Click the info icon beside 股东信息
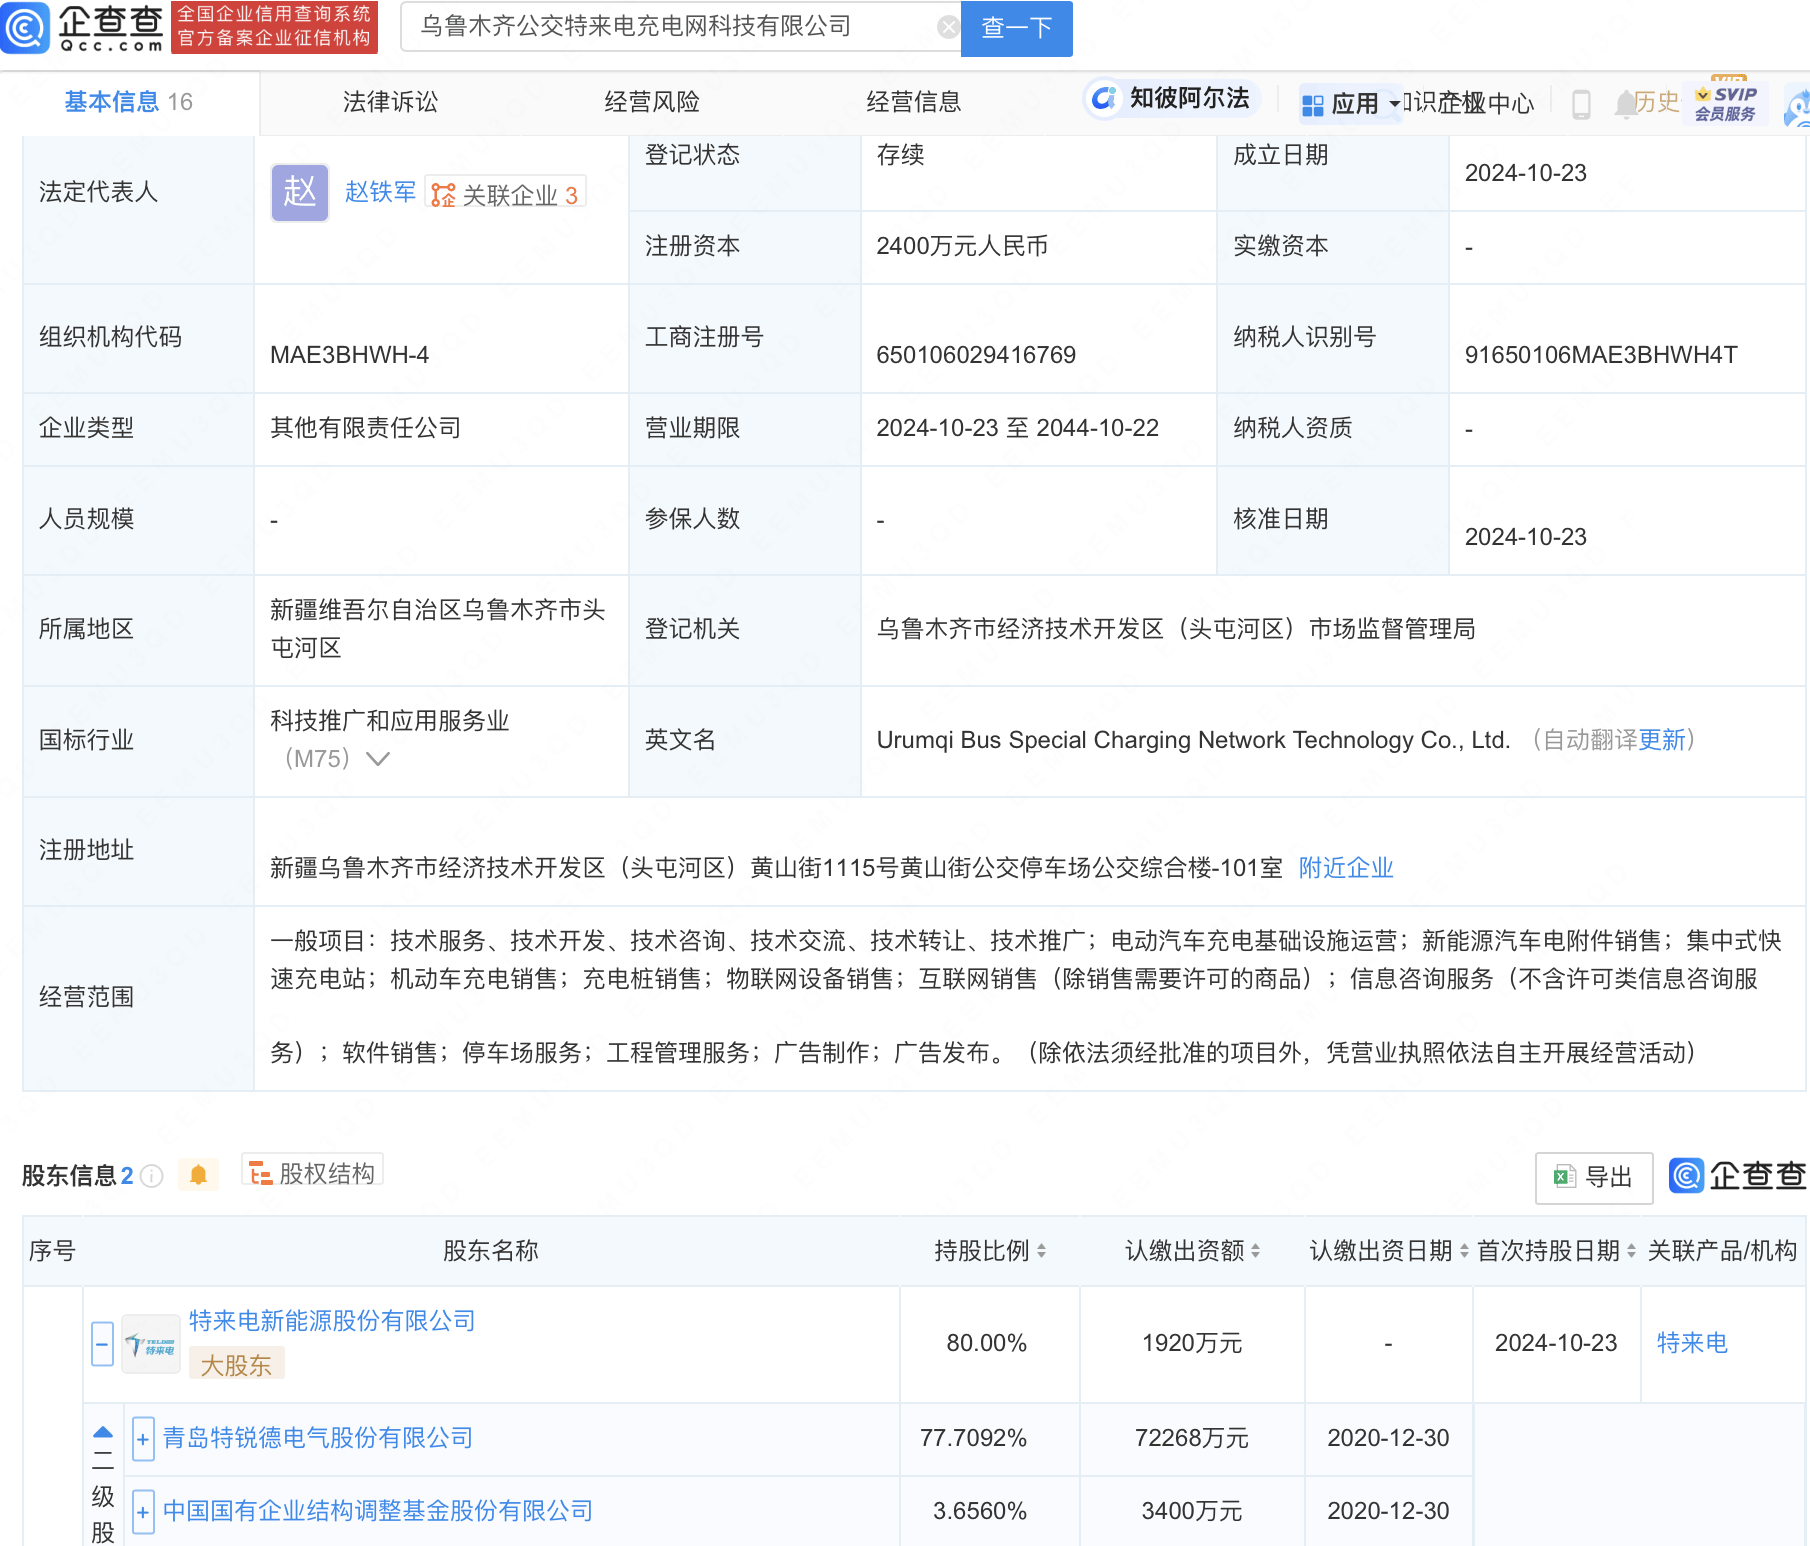The width and height of the screenshot is (1810, 1546). 150,1176
